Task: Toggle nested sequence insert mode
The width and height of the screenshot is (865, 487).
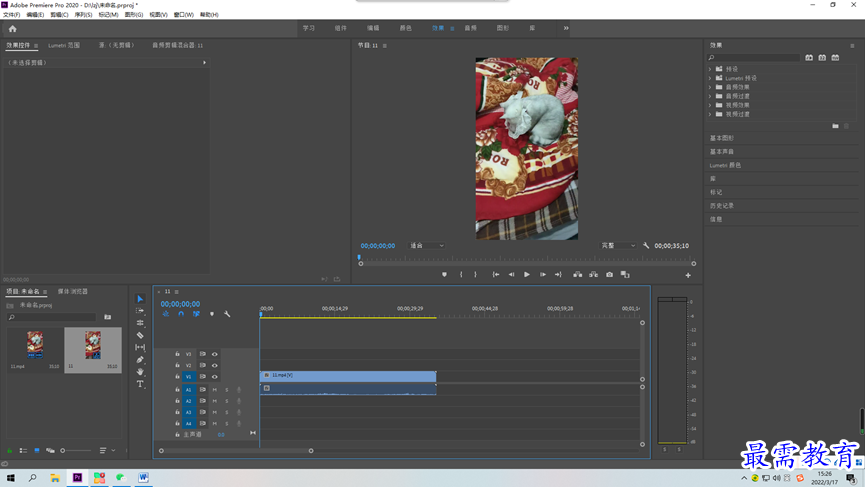Action: click(x=165, y=314)
